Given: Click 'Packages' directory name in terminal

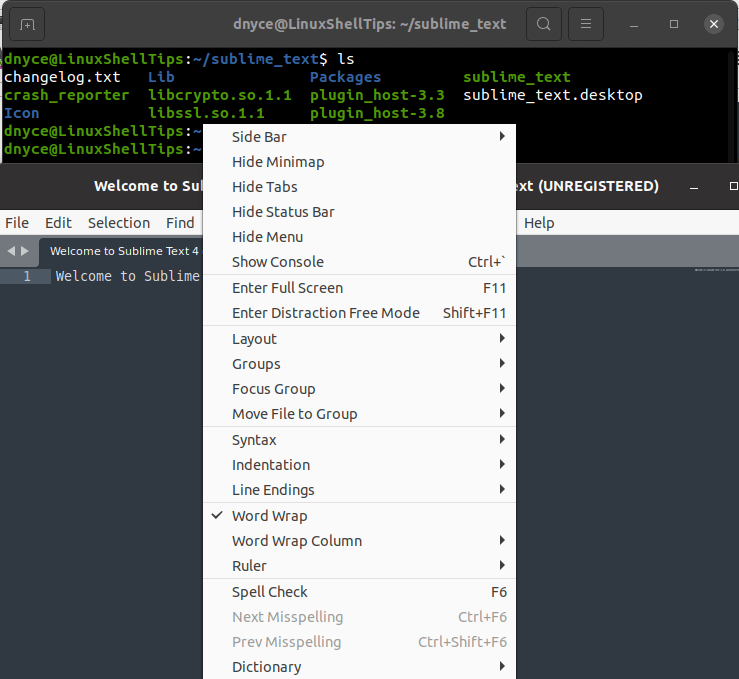Looking at the screenshot, I should (345, 77).
